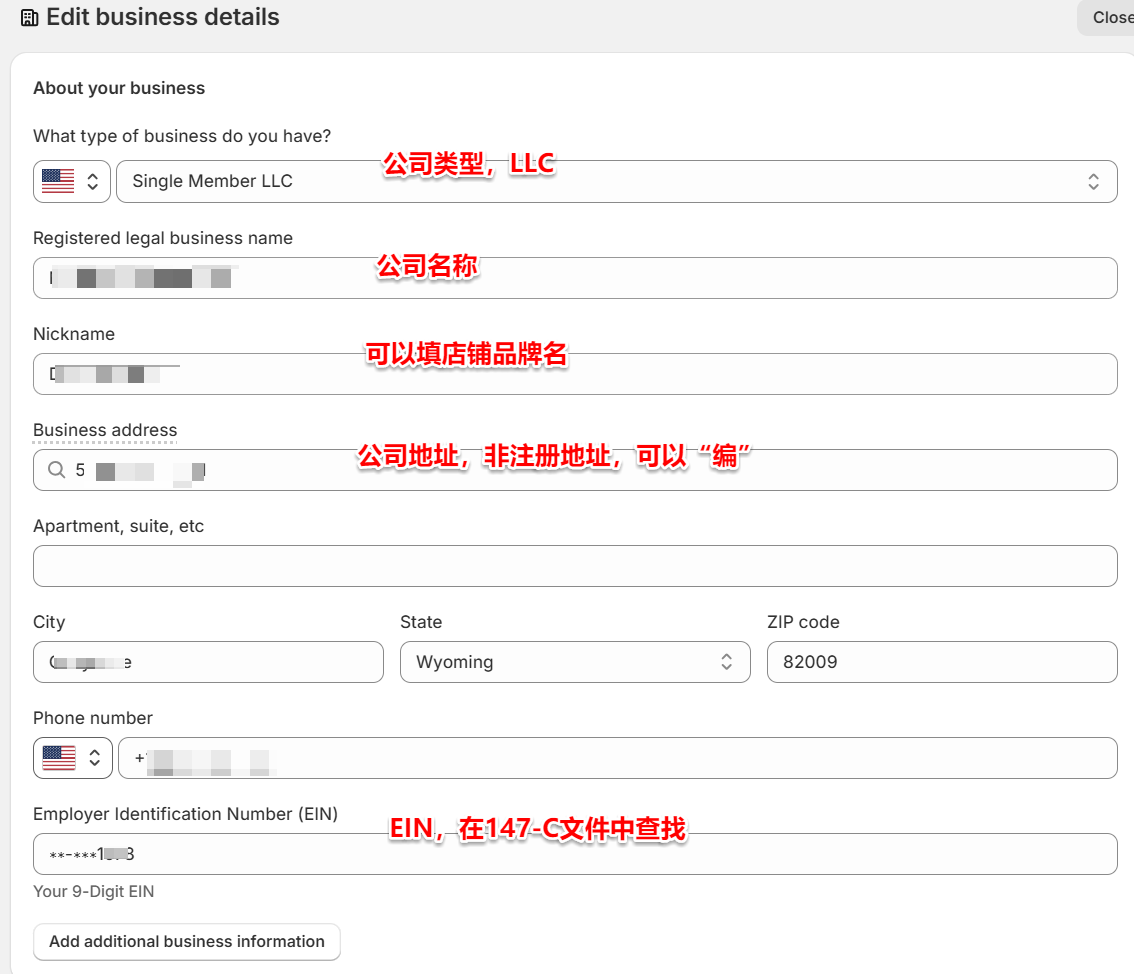Click the Apartment, suite, etc field
This screenshot has height=974, width=1134.
coord(575,566)
